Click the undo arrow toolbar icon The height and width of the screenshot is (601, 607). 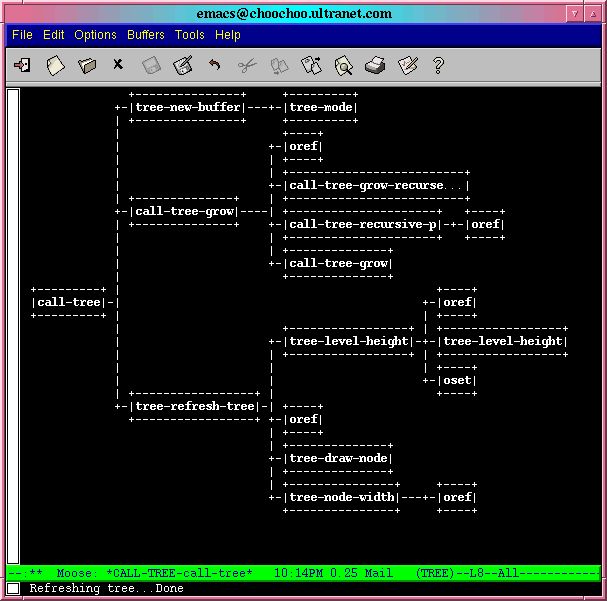[214, 65]
